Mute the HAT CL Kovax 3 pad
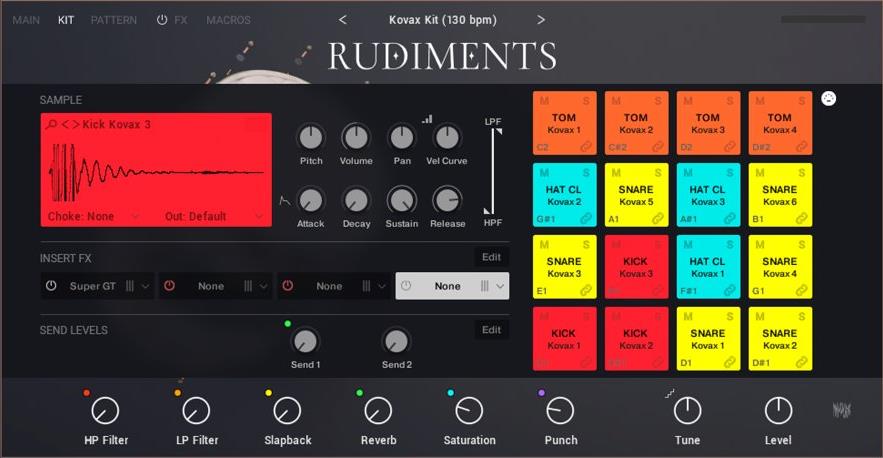This screenshot has height=458, width=883. point(688,172)
